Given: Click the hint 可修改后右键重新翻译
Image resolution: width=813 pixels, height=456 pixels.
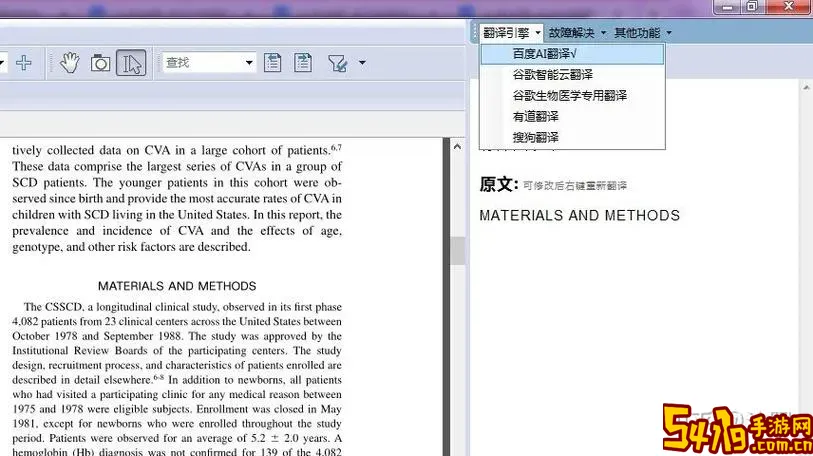Looking at the screenshot, I should 574,186.
